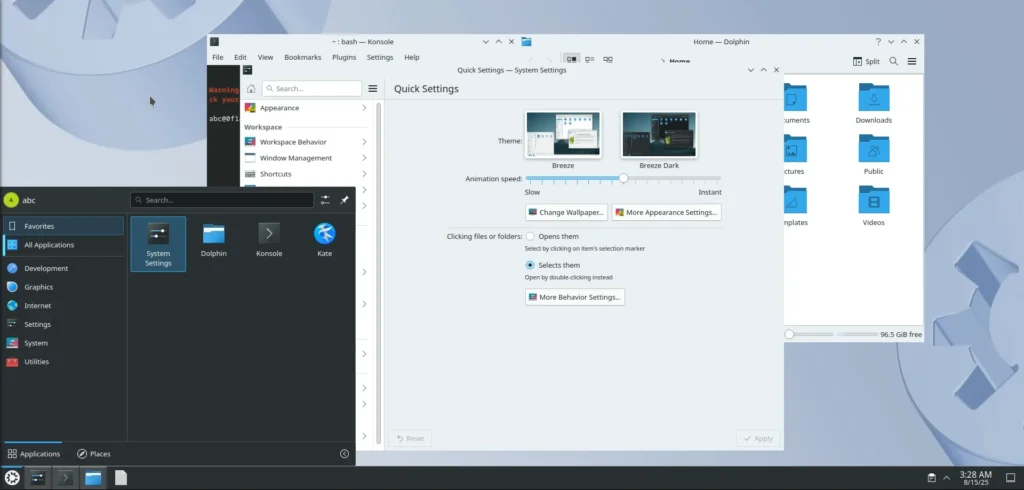Open the clock showing 3:28 AM
The width and height of the screenshot is (1024, 490).
tap(976, 478)
